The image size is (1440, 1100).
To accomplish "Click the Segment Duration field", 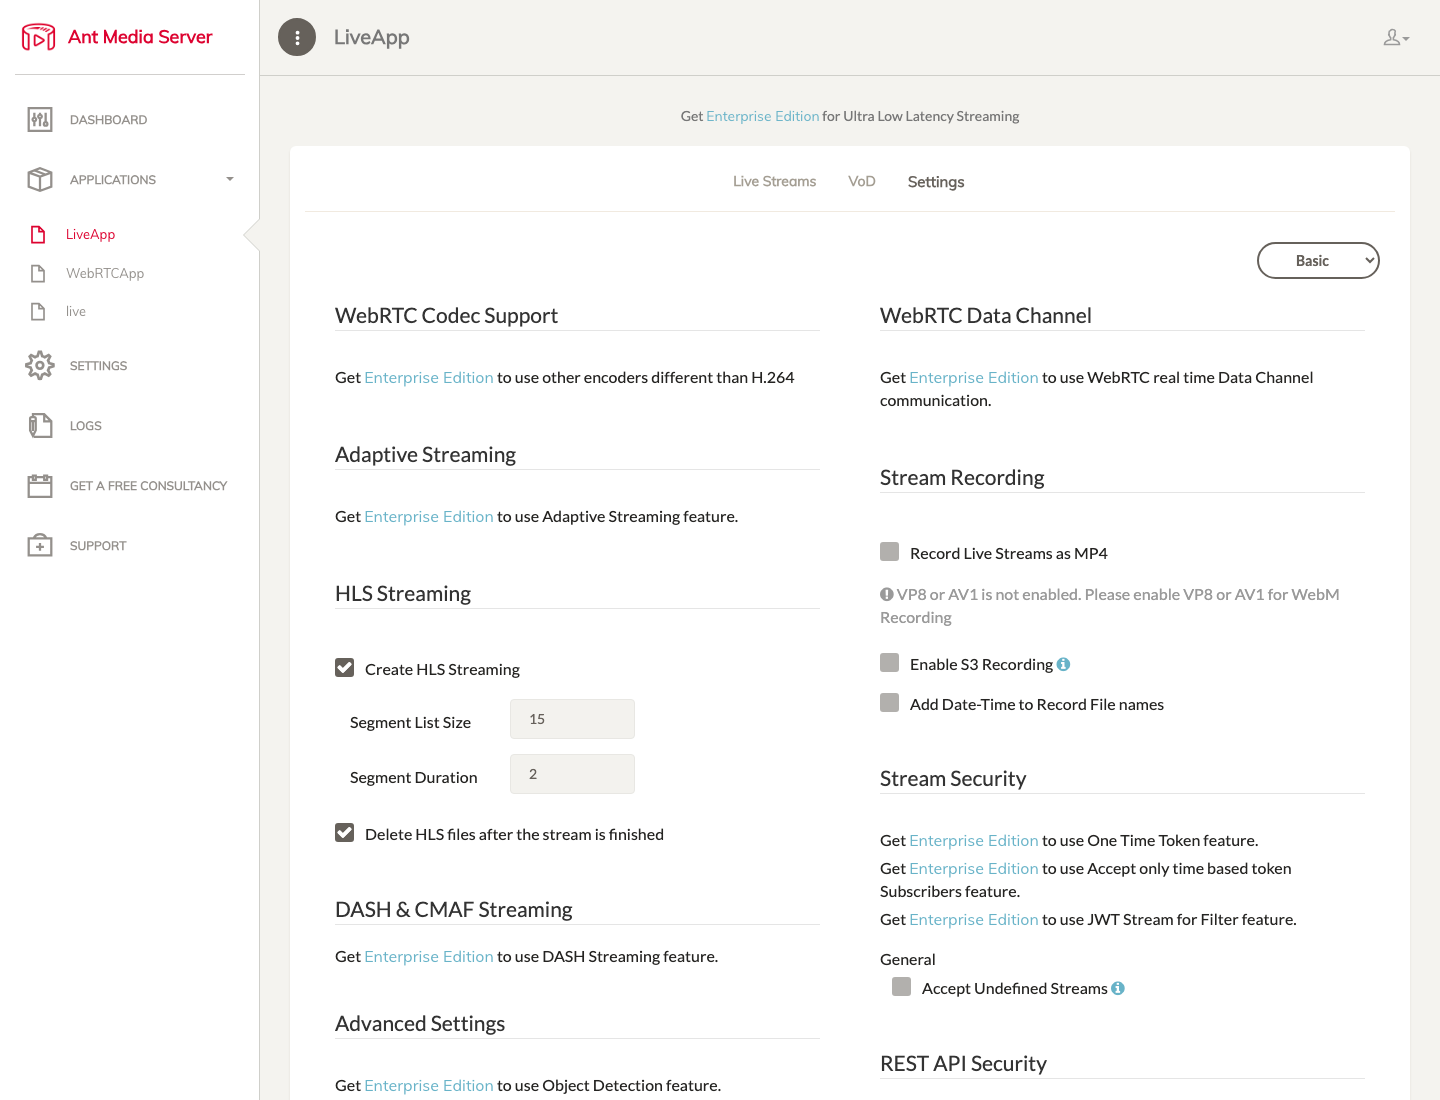I will [572, 774].
